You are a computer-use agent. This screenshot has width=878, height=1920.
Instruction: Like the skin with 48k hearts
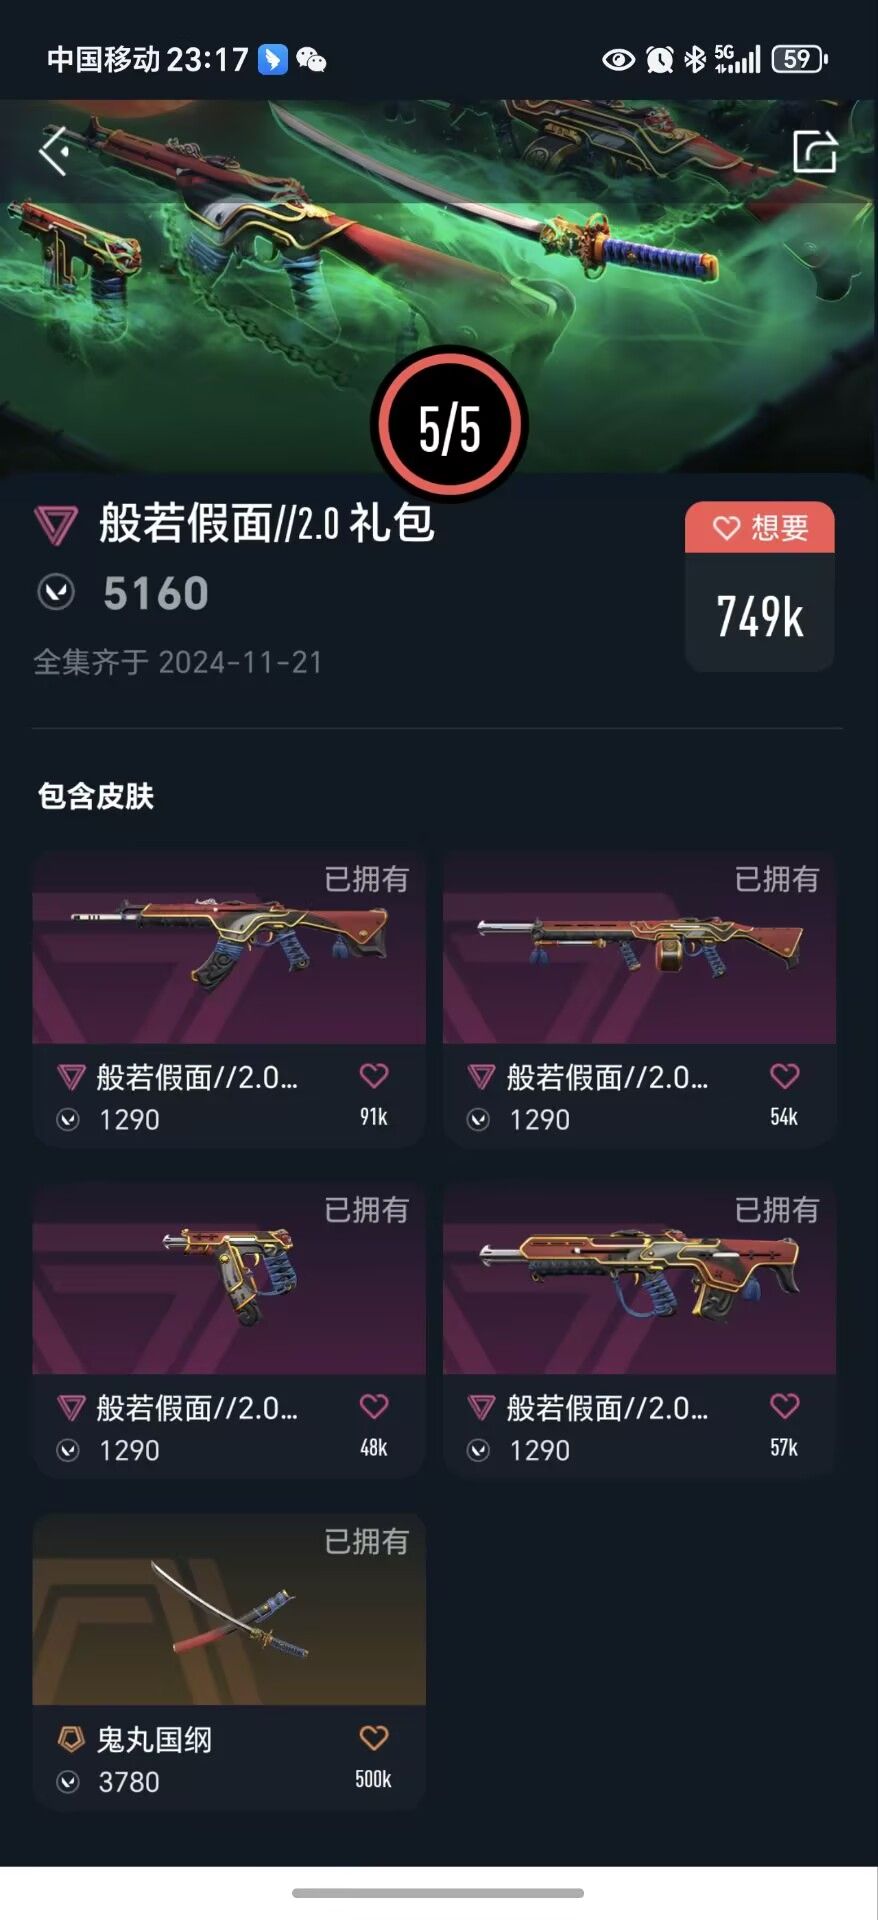coord(374,1406)
